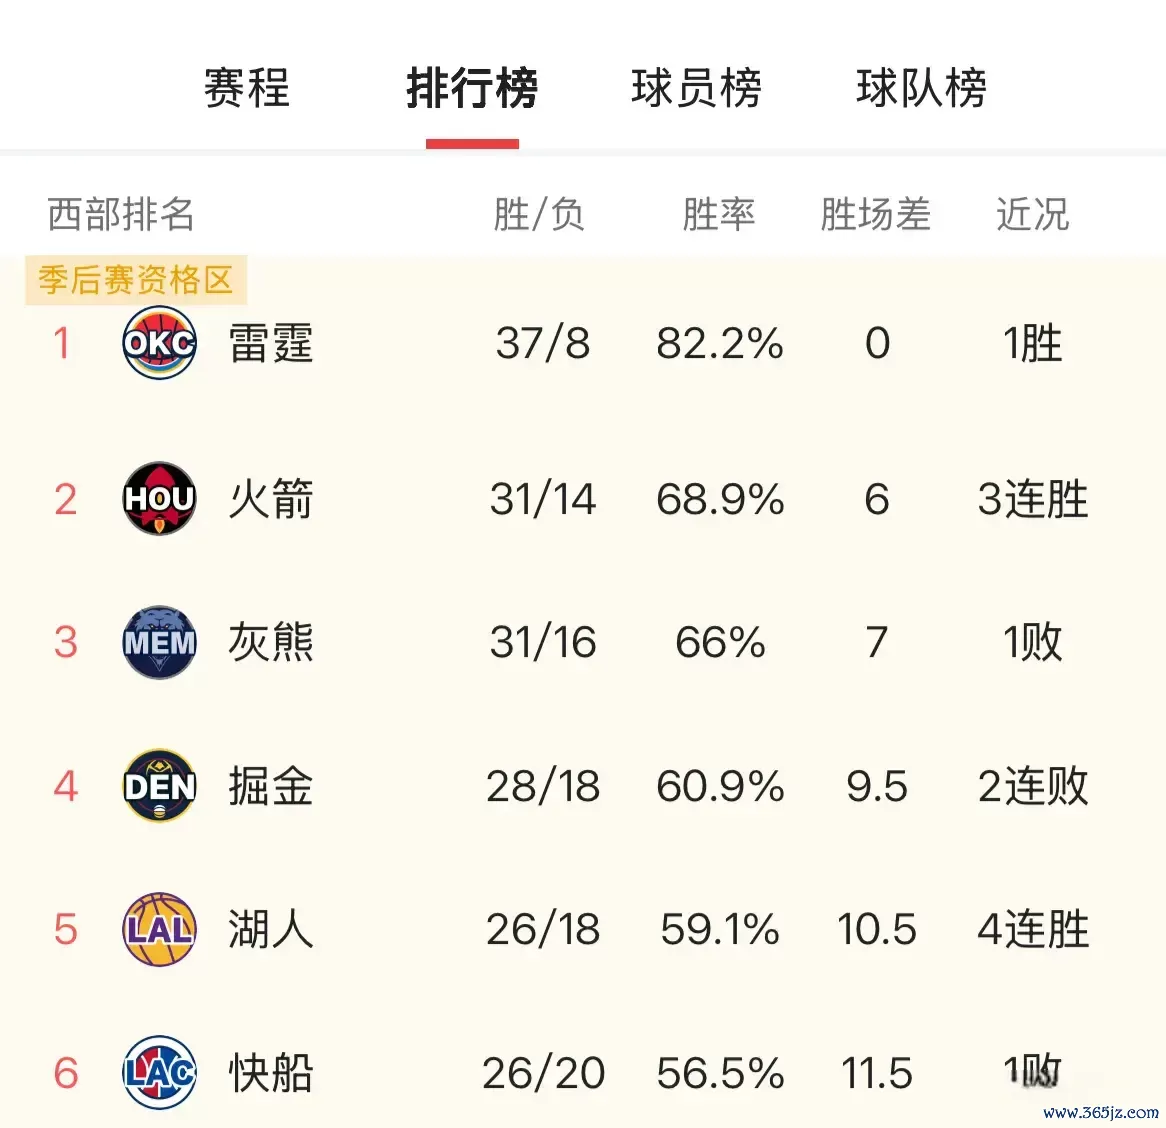Go to the 球队榜 tab
This screenshot has height=1128, width=1166.
(x=921, y=88)
